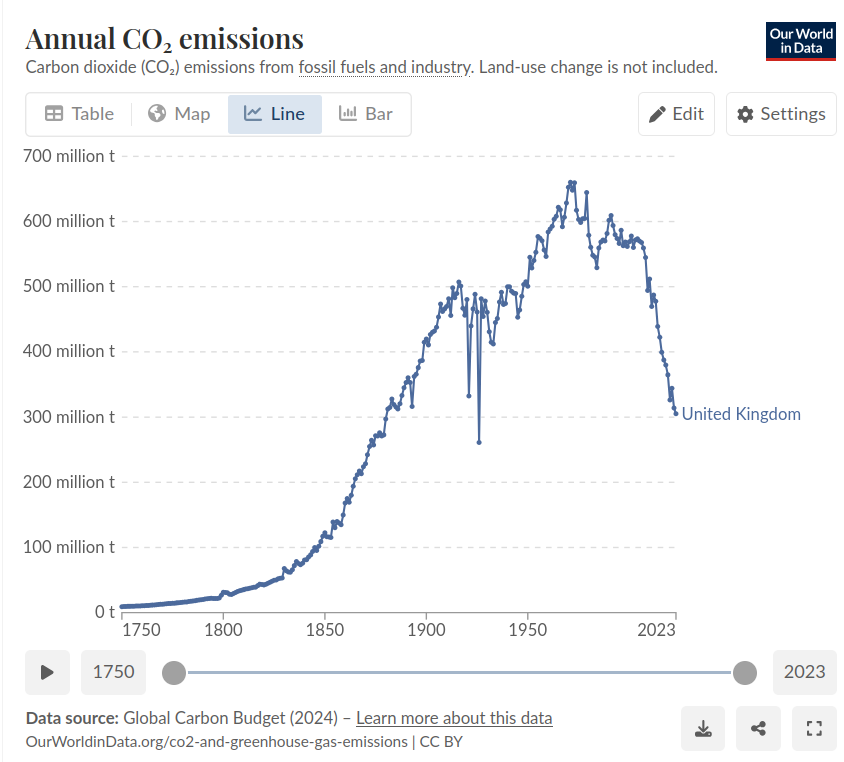The image size is (844, 762).
Task: Open the gear Settings menu
Action: click(781, 114)
